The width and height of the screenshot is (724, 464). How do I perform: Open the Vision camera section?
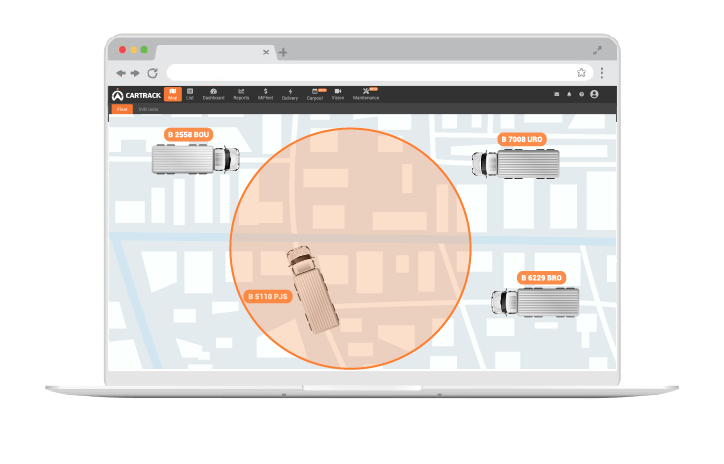pyautogui.click(x=338, y=94)
